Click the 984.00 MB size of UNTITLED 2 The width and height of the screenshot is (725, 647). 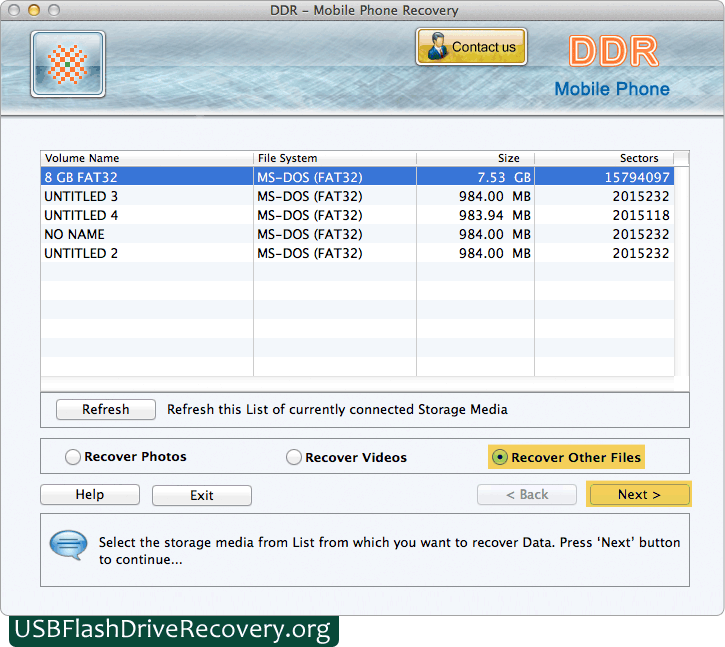point(475,253)
